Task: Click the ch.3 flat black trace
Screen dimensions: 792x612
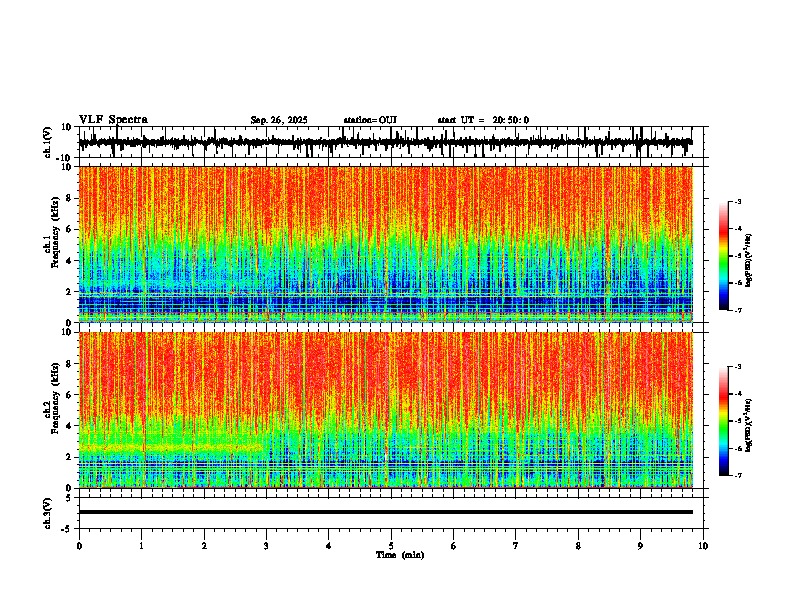Action: tap(386, 512)
